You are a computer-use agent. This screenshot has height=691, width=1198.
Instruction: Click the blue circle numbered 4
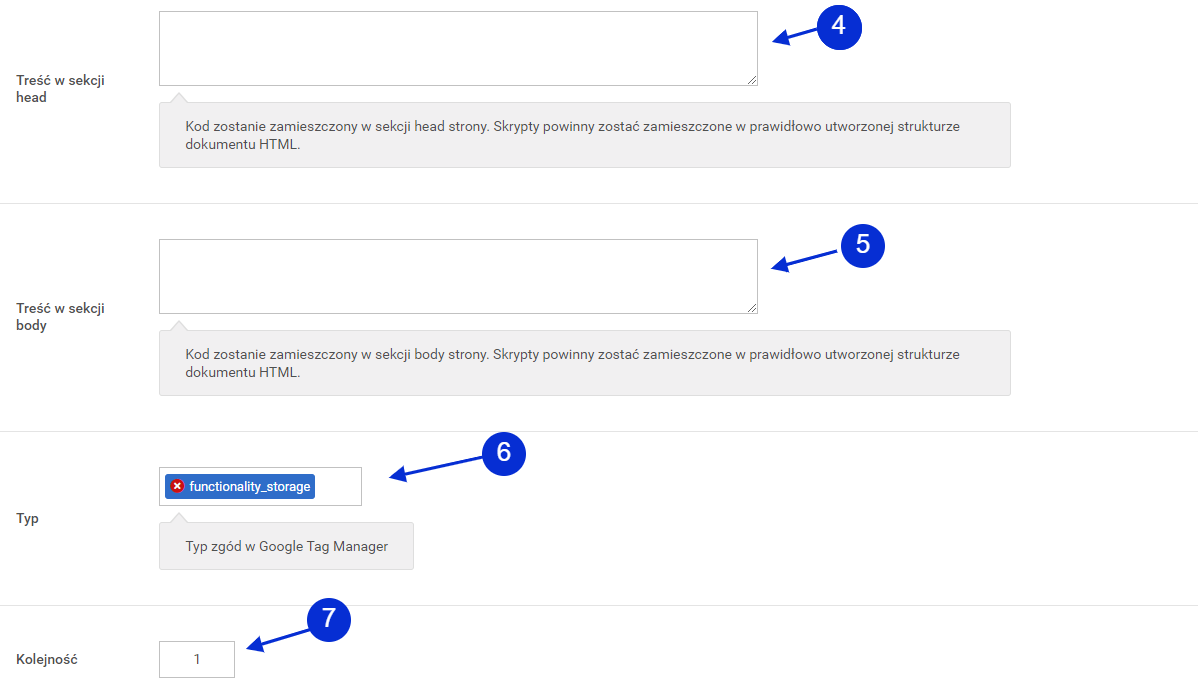point(839,27)
